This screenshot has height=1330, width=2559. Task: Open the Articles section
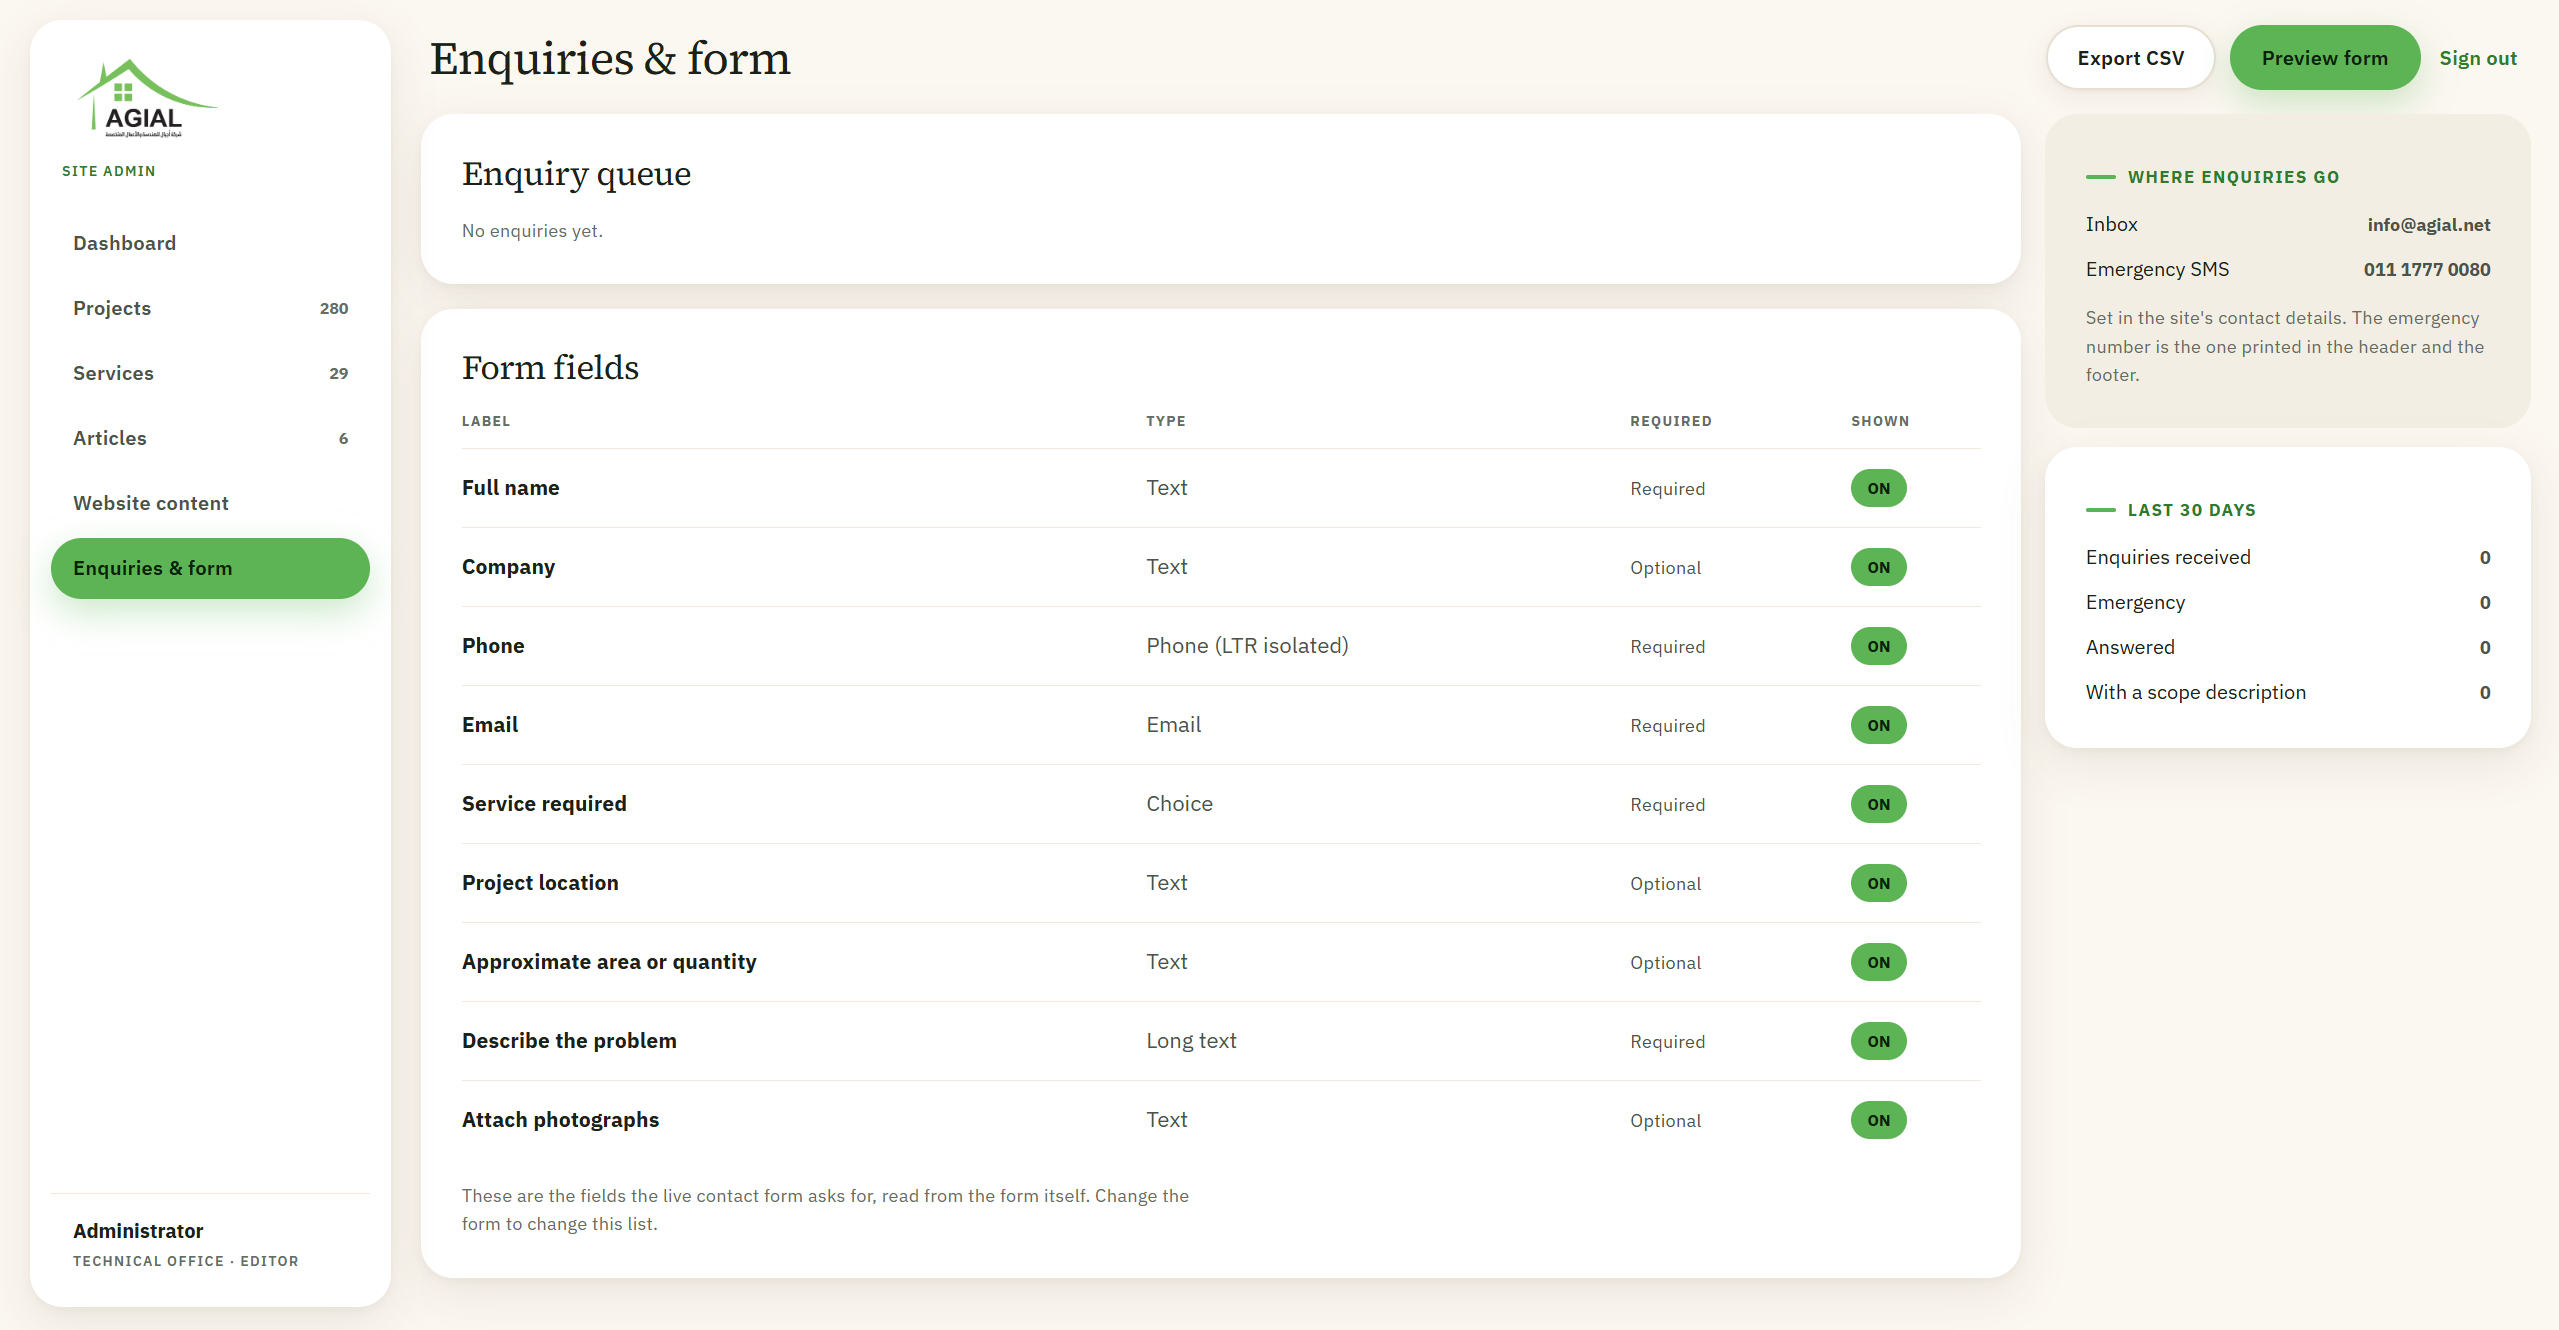pyautogui.click(x=210, y=438)
